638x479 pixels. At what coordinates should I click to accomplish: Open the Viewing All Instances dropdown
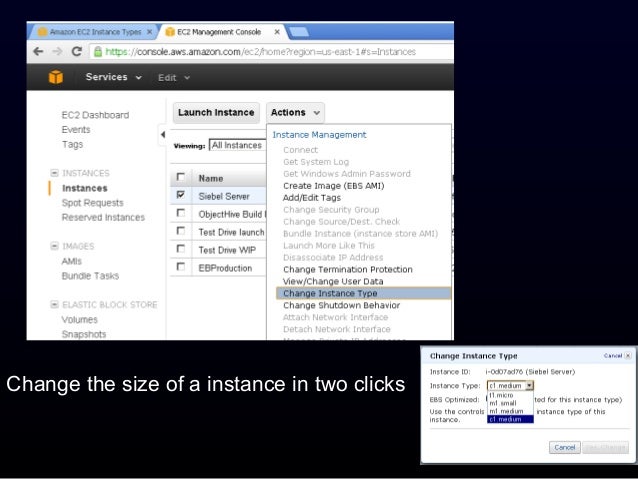tap(238, 145)
